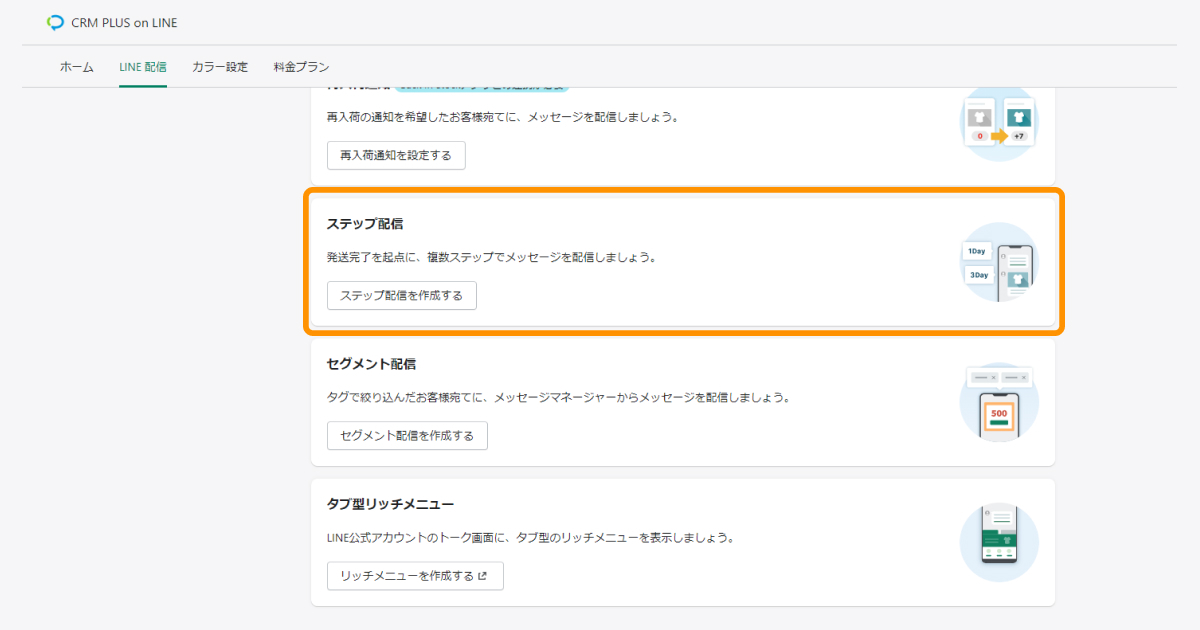The image size is (1200, 630).
Task: Click the external link icon on リッチメニューを作成する
Action: 483,576
